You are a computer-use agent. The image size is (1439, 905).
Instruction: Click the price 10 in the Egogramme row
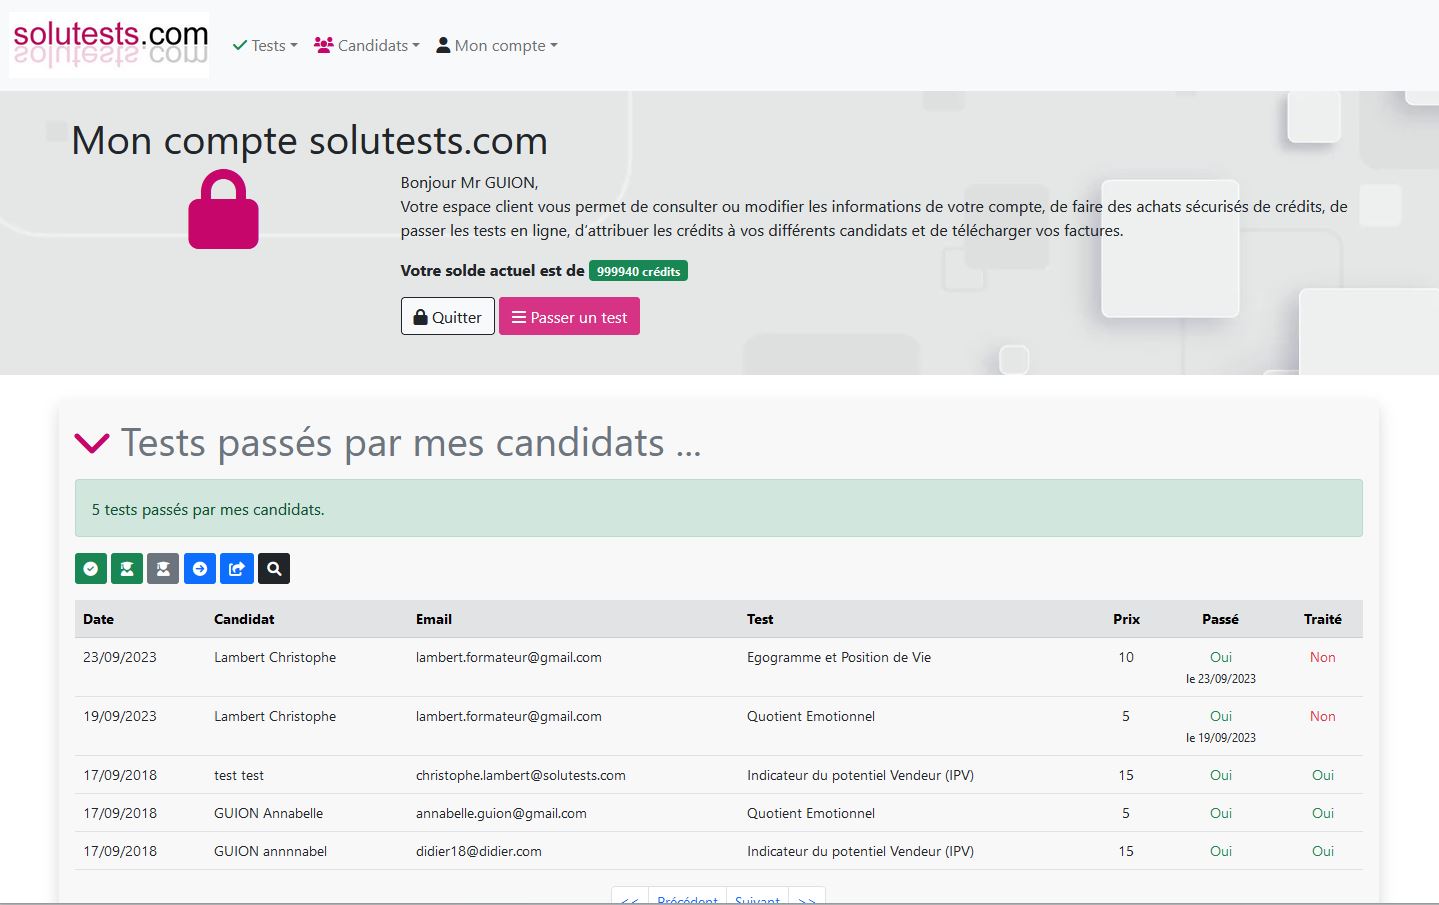[x=1126, y=657]
